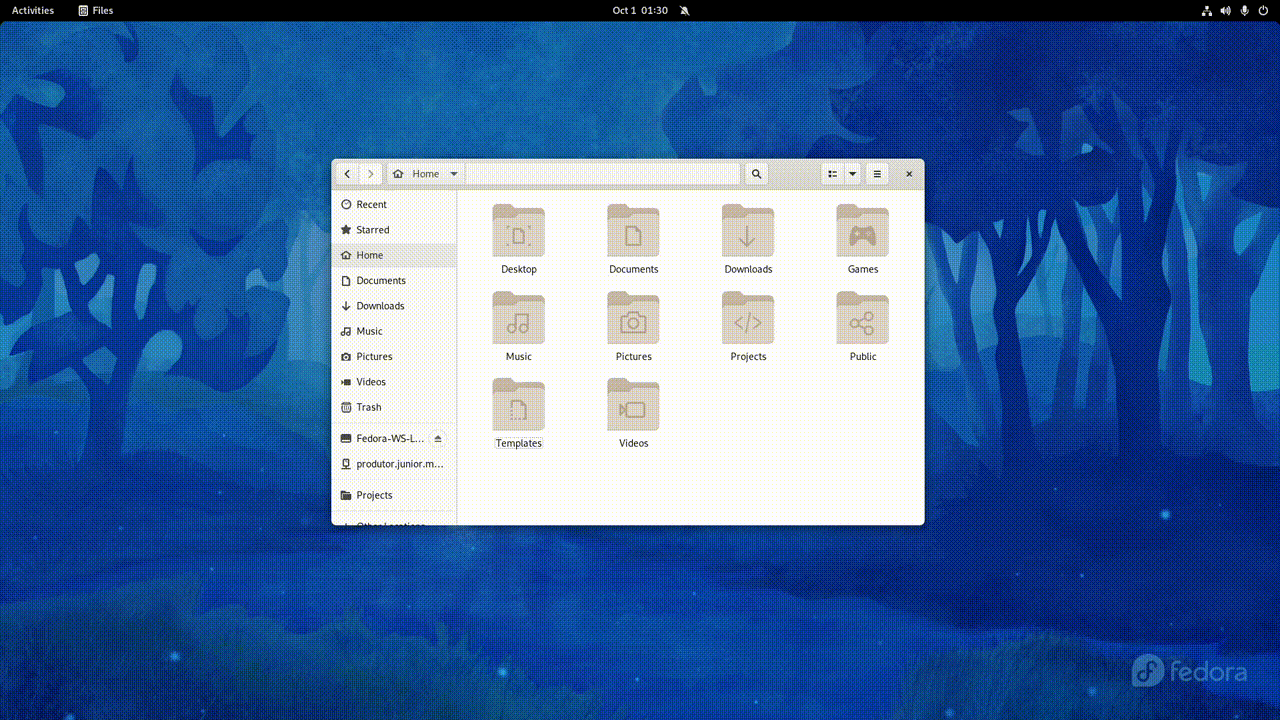Select the Downloads folder icon in grid
1280x720 pixels.
pyautogui.click(x=748, y=231)
